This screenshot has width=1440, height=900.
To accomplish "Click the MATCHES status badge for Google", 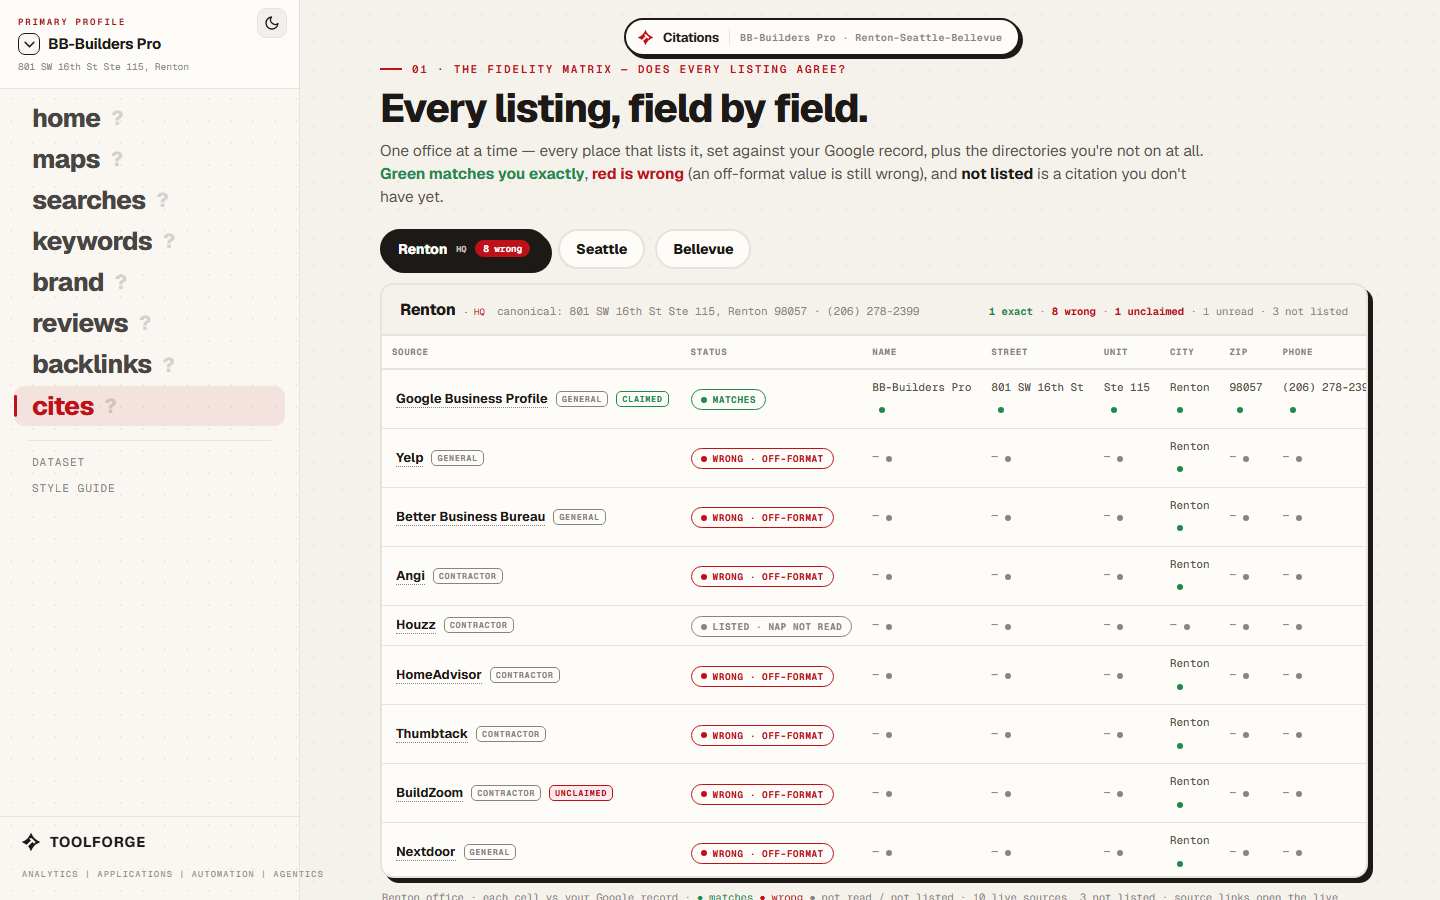I will coord(728,400).
